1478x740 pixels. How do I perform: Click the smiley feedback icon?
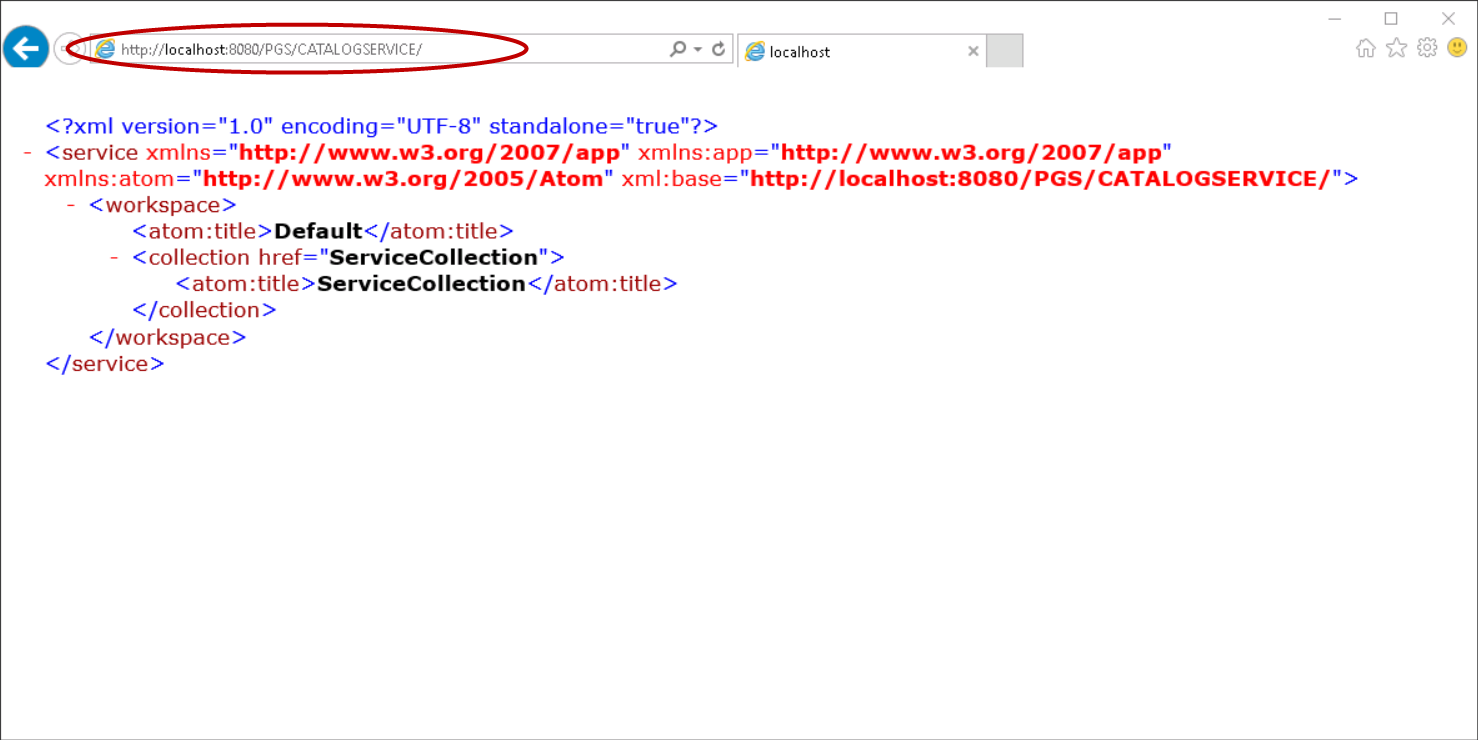(x=1457, y=48)
